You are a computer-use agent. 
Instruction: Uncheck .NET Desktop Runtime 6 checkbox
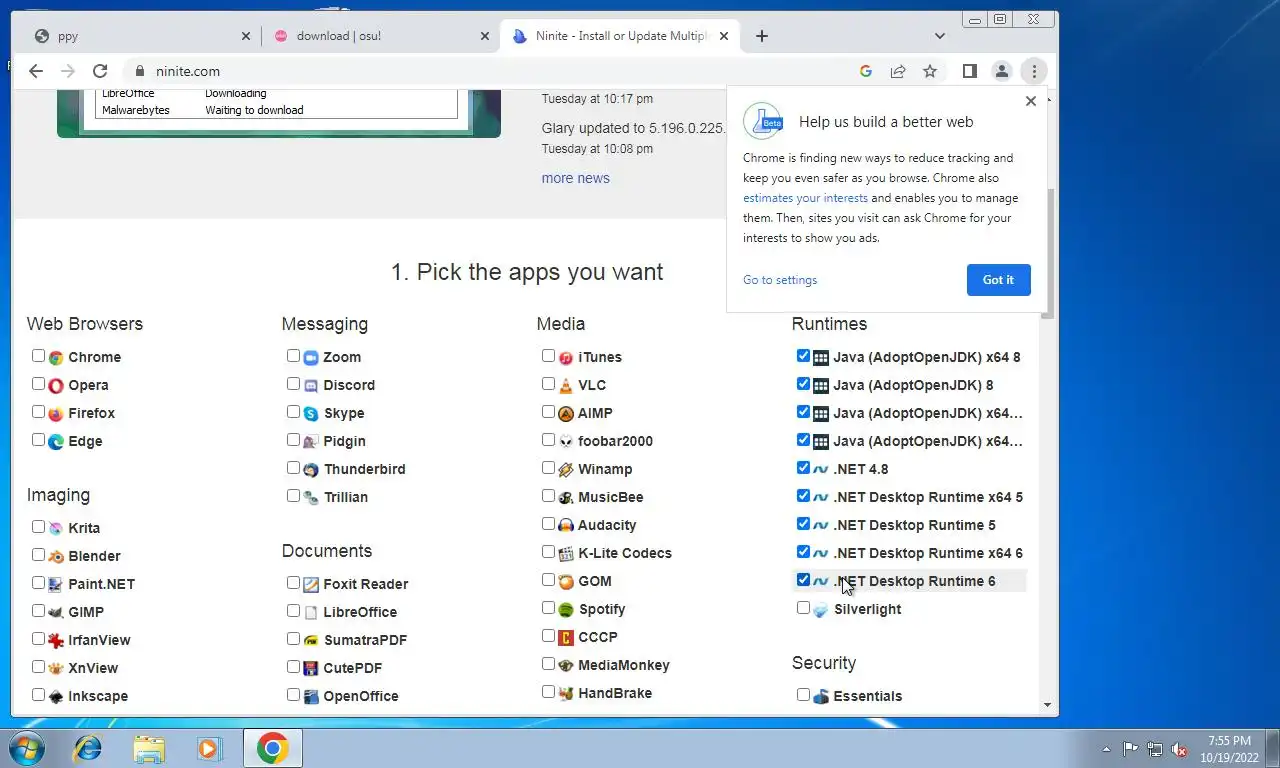[x=803, y=580]
